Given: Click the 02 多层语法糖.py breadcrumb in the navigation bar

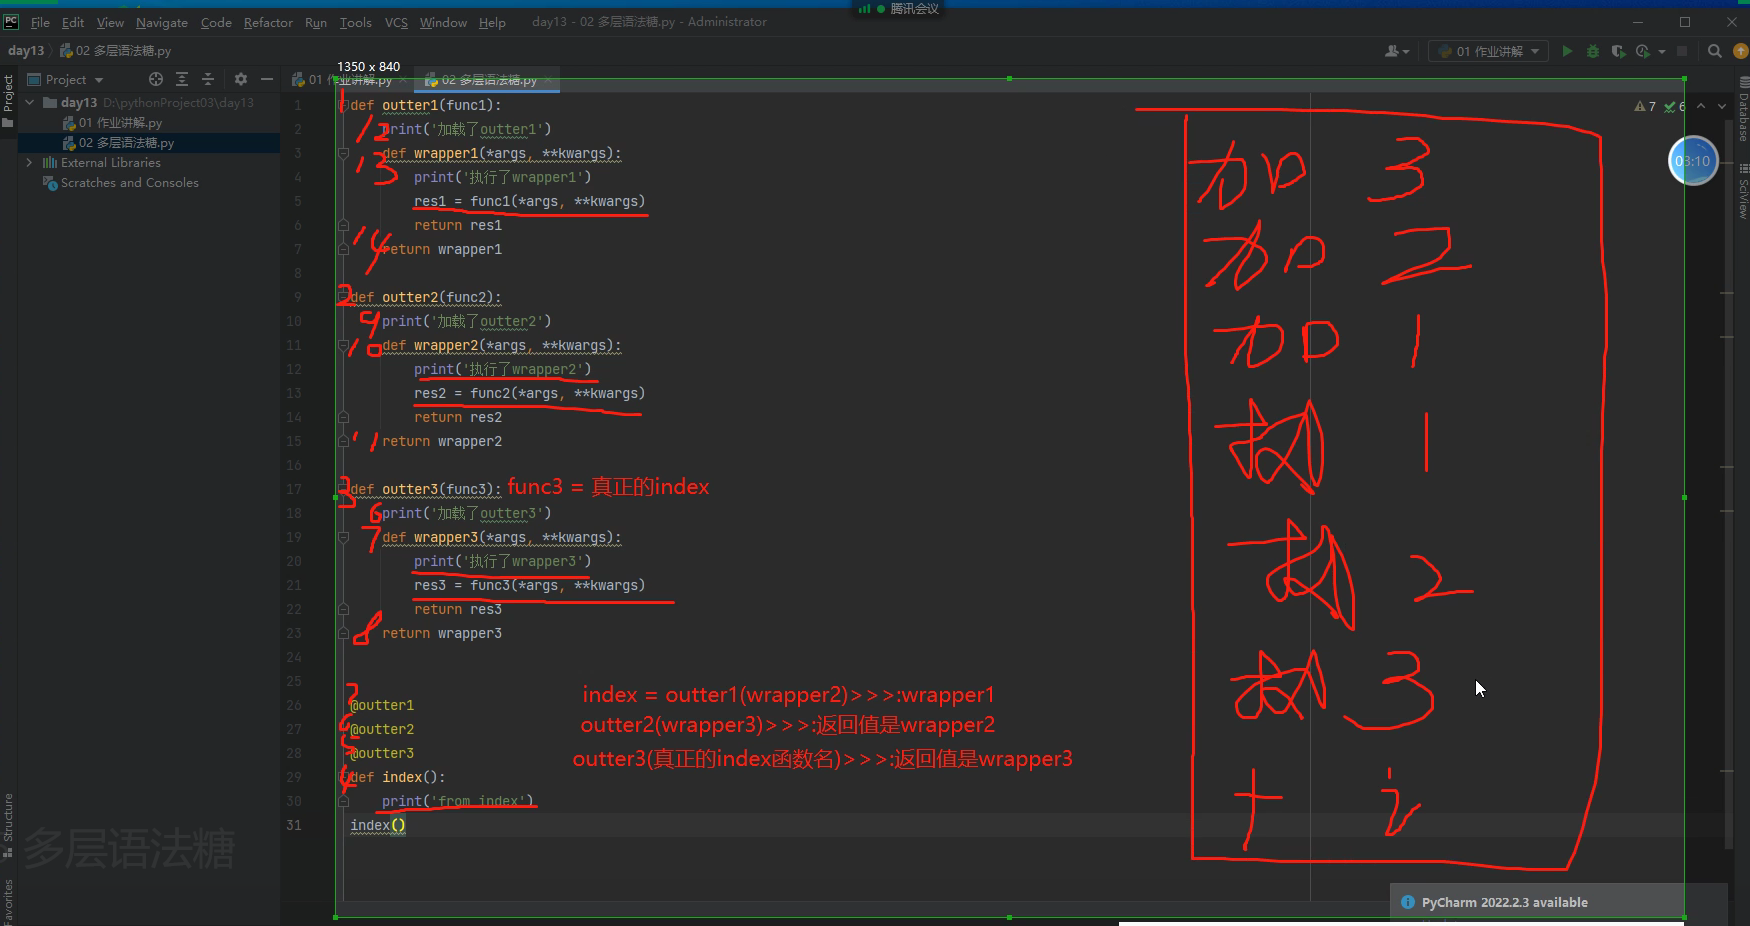Looking at the screenshot, I should coord(116,51).
